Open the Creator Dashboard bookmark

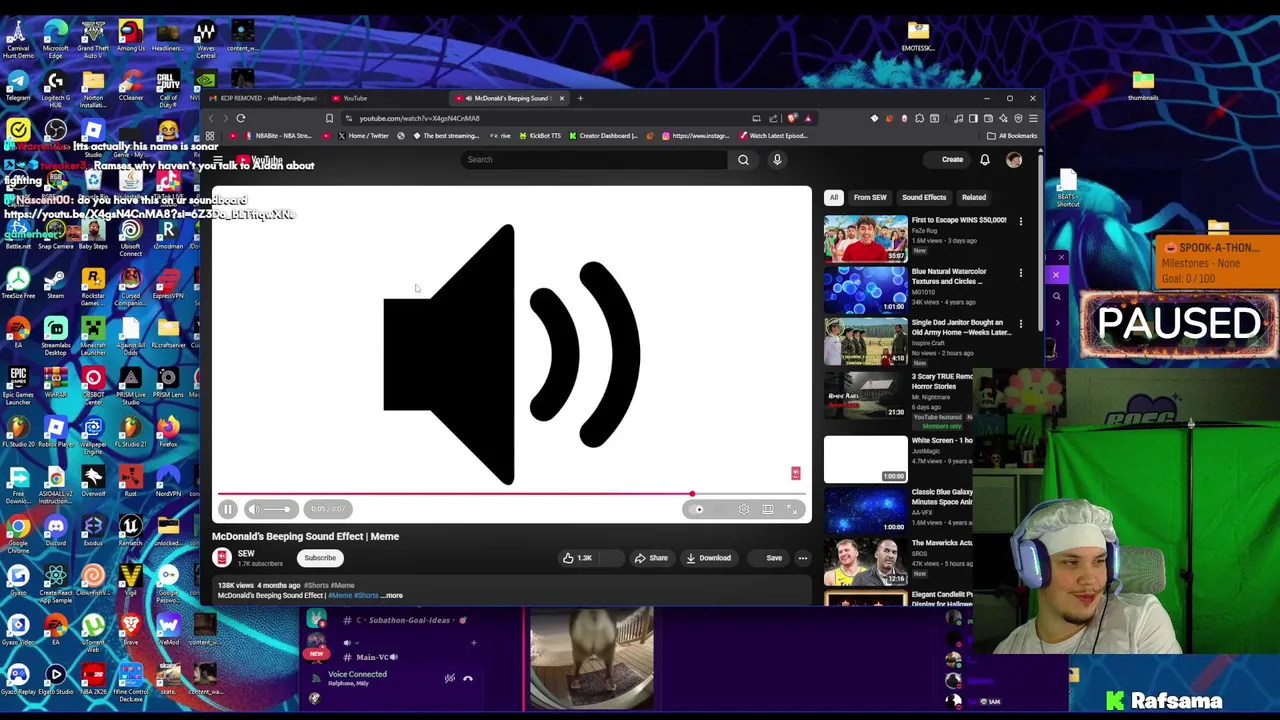pyautogui.click(x=604, y=136)
